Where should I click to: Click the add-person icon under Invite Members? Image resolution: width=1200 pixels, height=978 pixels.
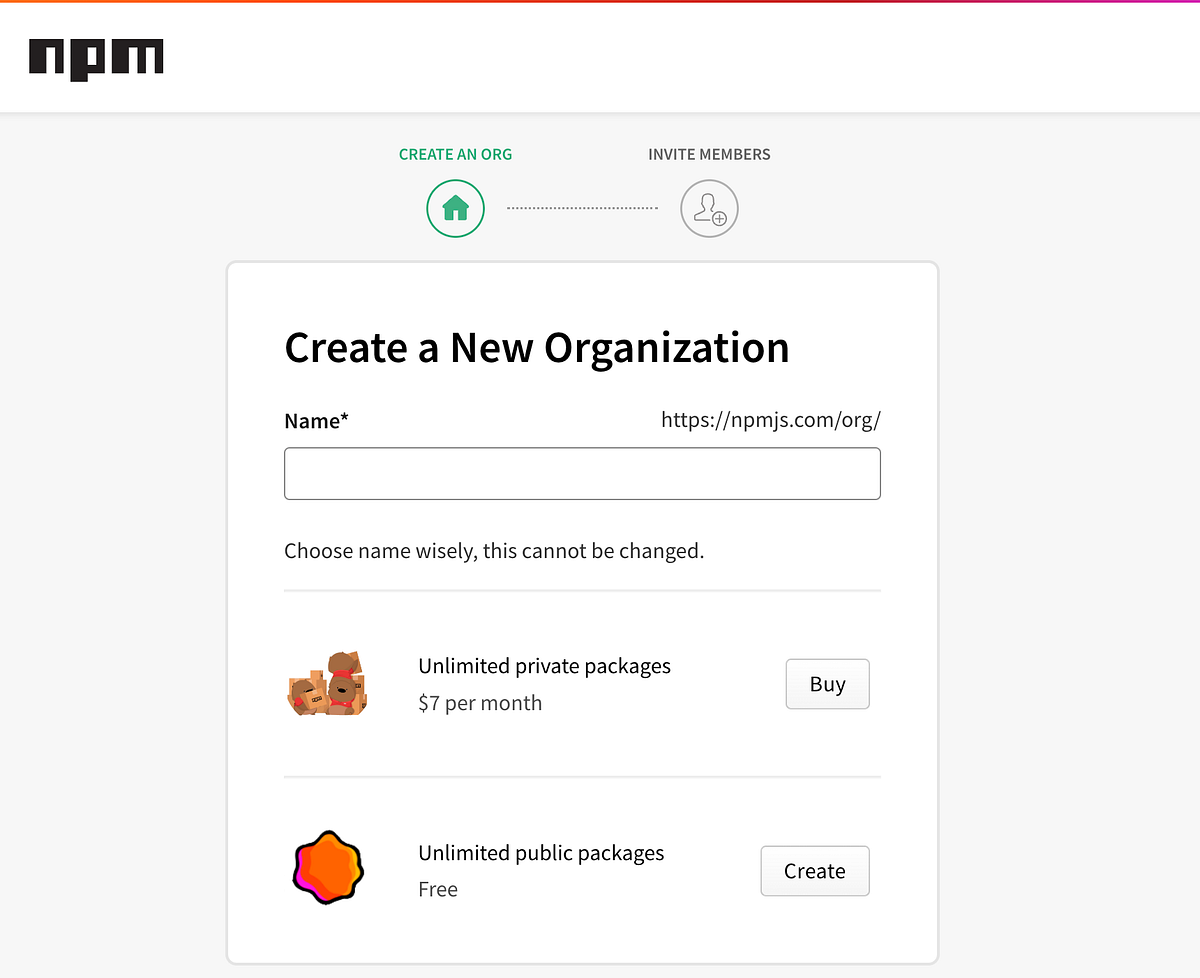pyautogui.click(x=709, y=208)
